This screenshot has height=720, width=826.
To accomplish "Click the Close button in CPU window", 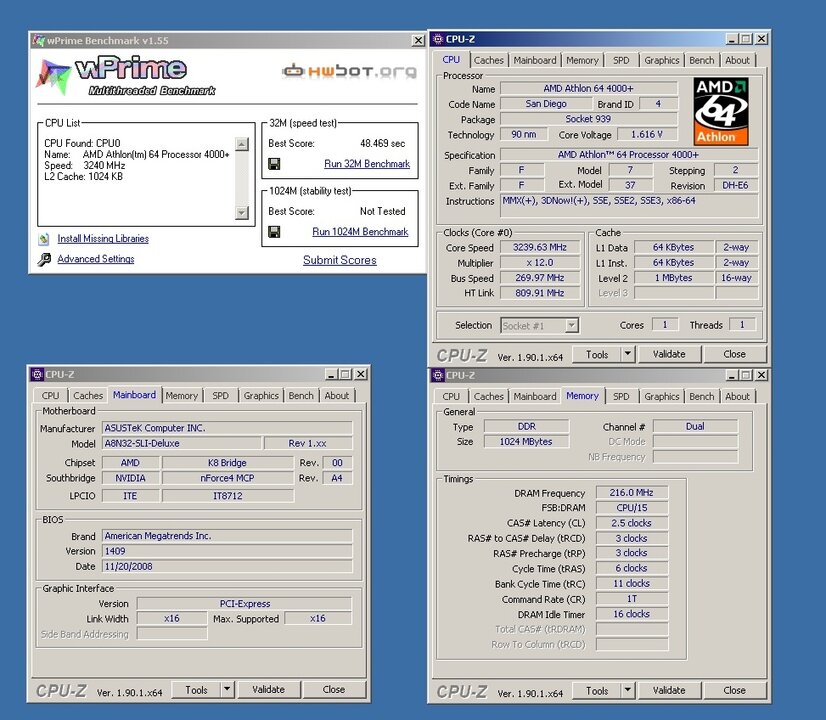I will coord(734,354).
